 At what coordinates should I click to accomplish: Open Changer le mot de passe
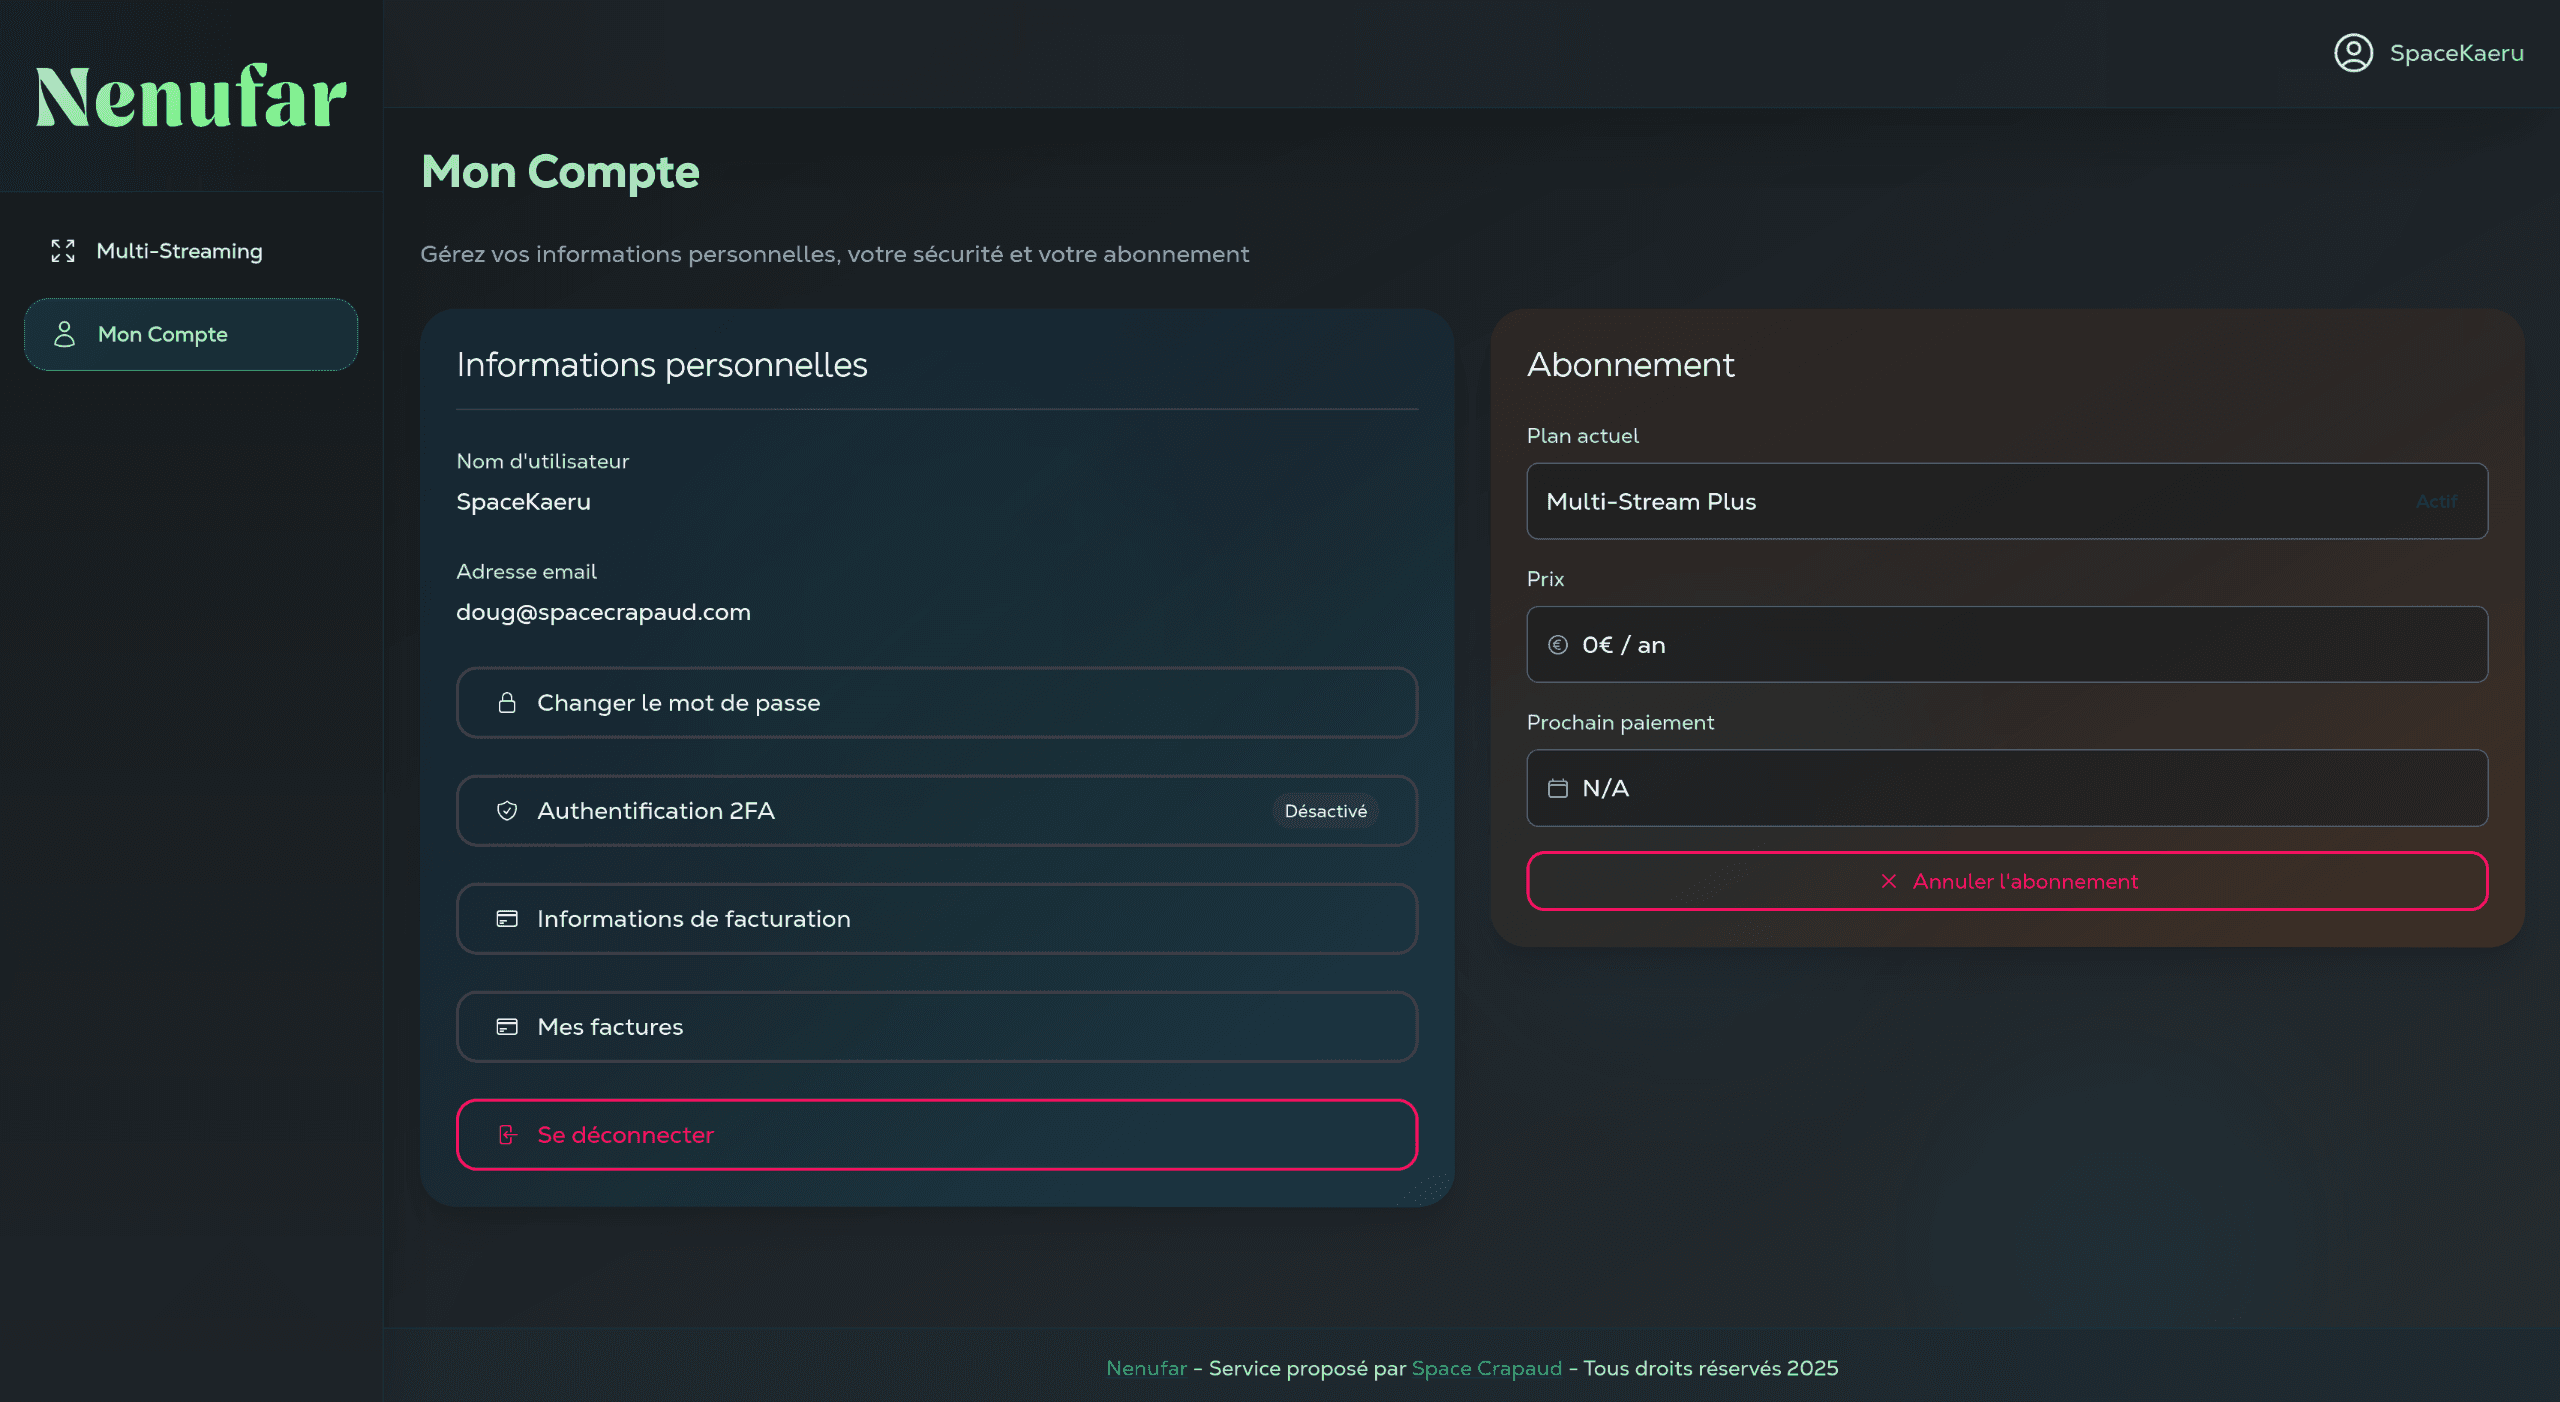tap(936, 703)
